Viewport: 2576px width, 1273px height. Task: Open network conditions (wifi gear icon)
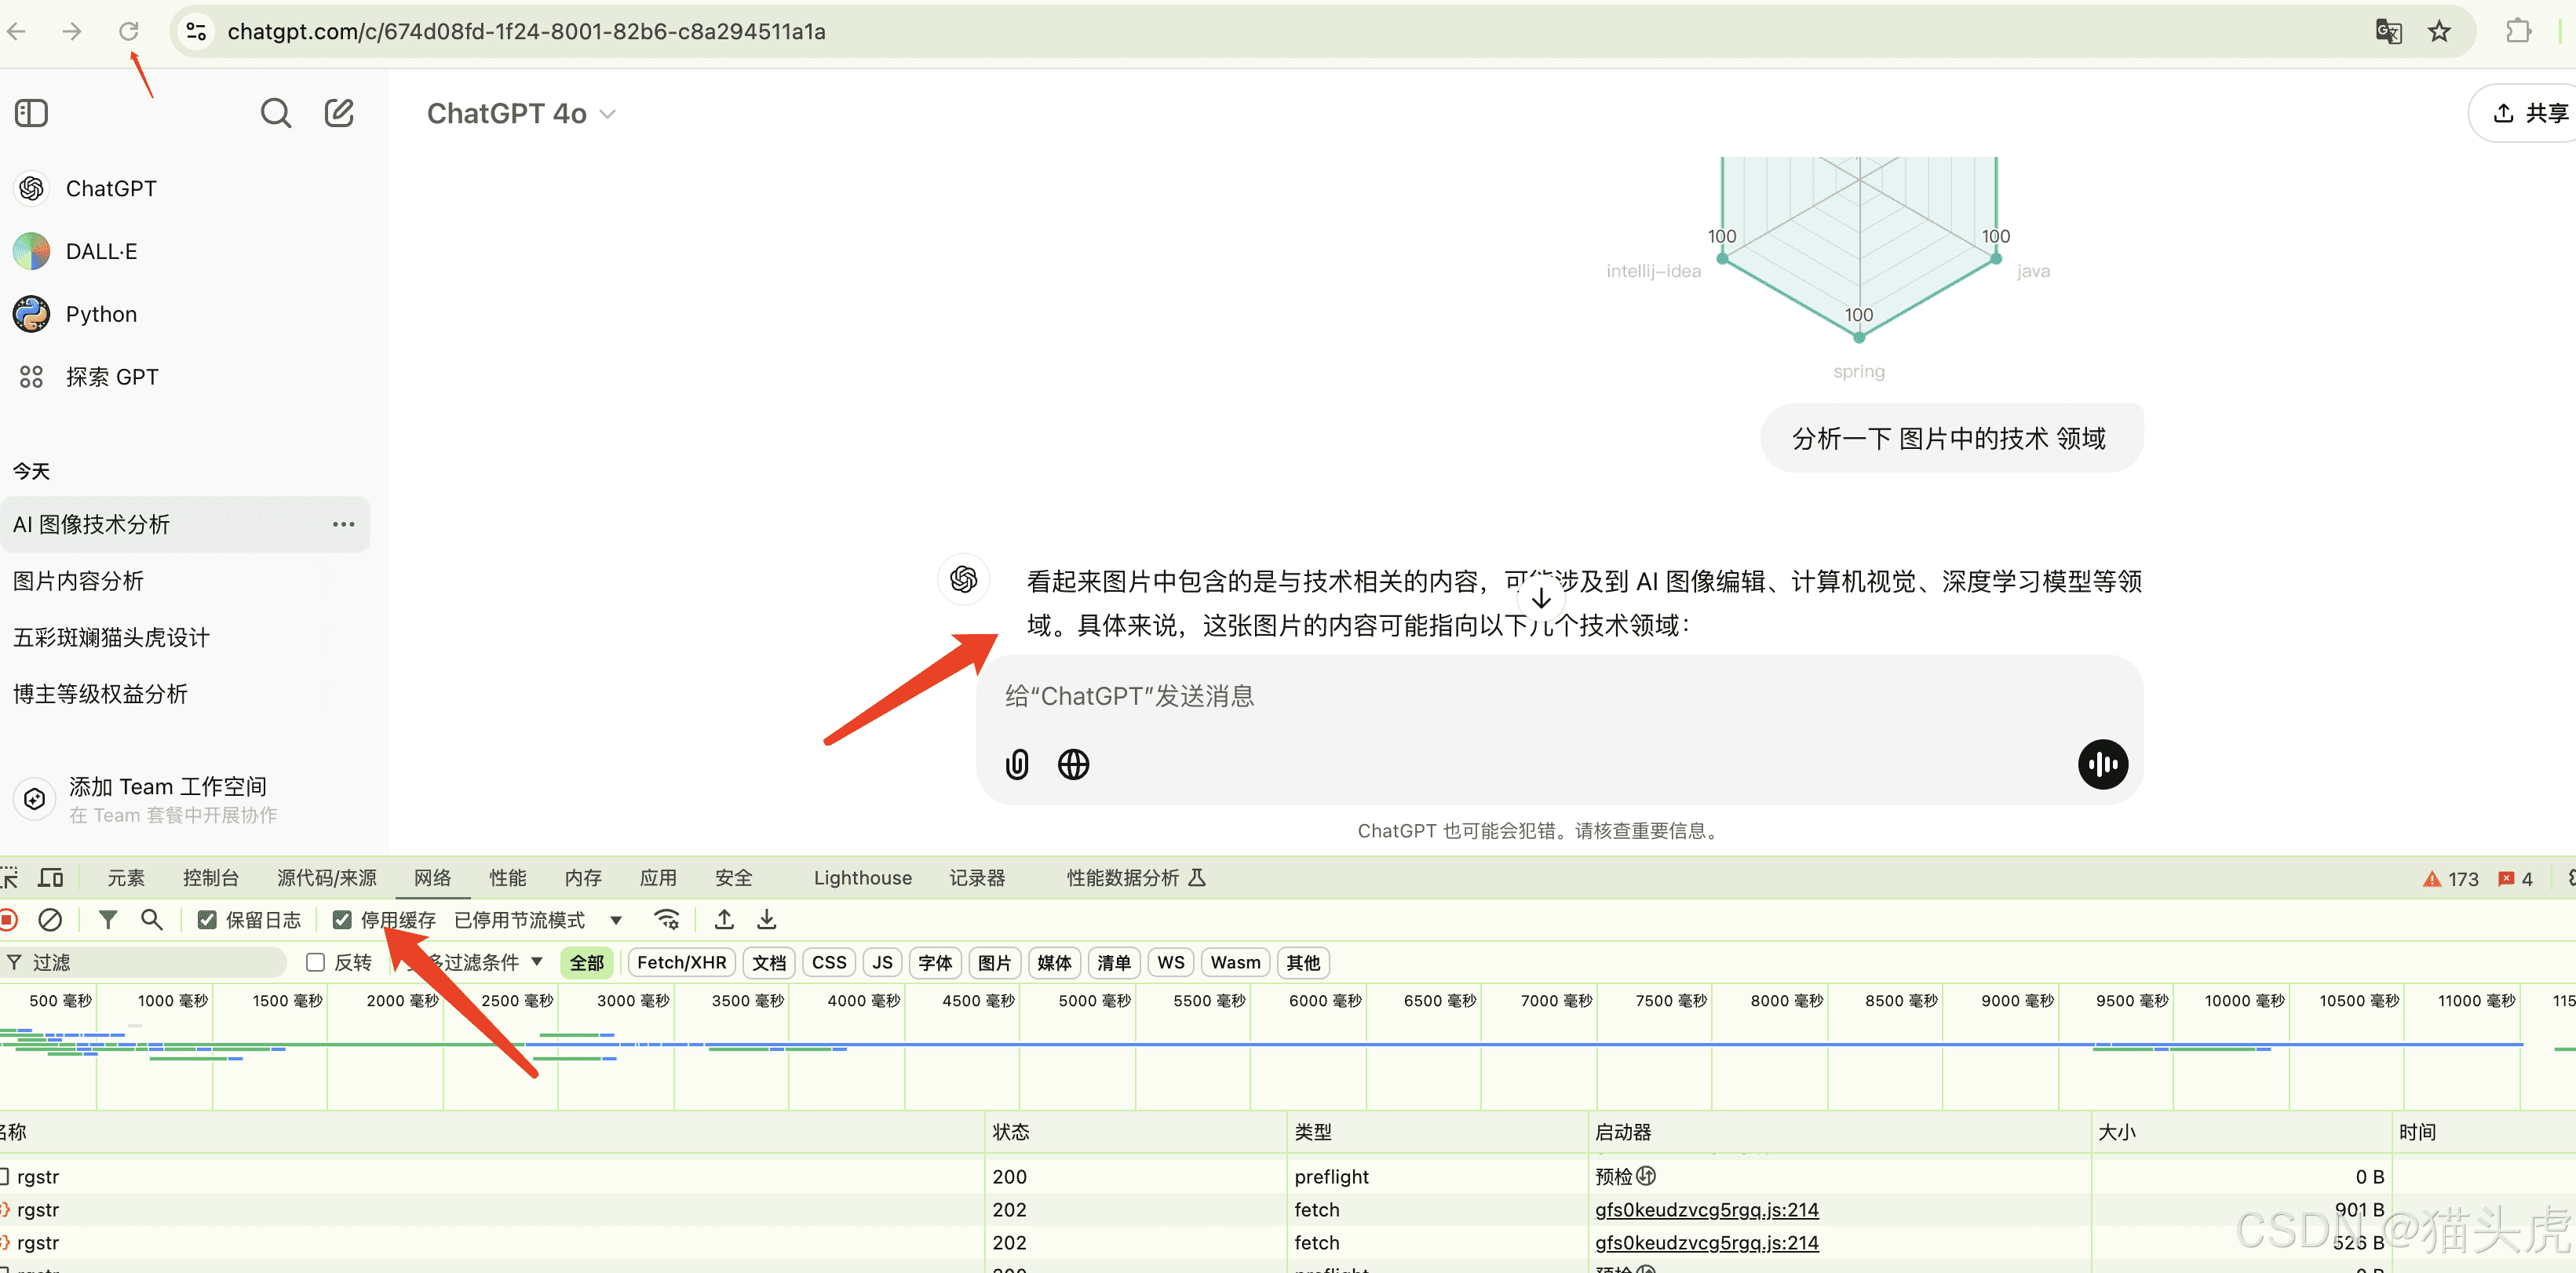[667, 919]
